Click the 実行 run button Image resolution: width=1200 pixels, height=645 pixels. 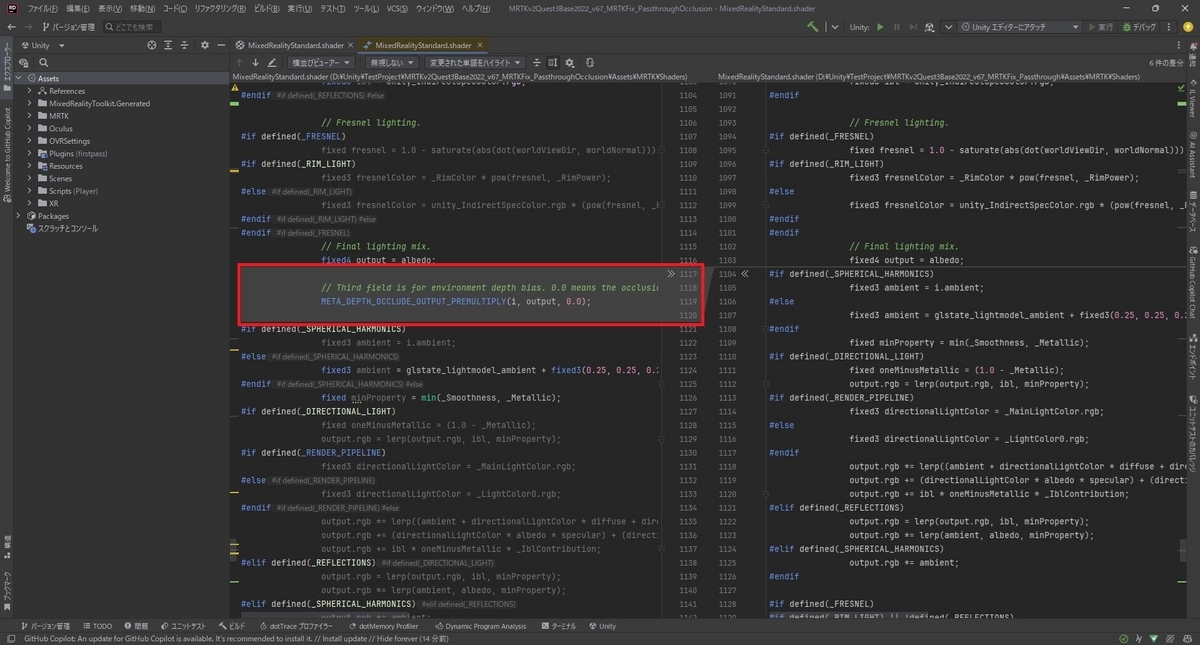pos(1100,27)
